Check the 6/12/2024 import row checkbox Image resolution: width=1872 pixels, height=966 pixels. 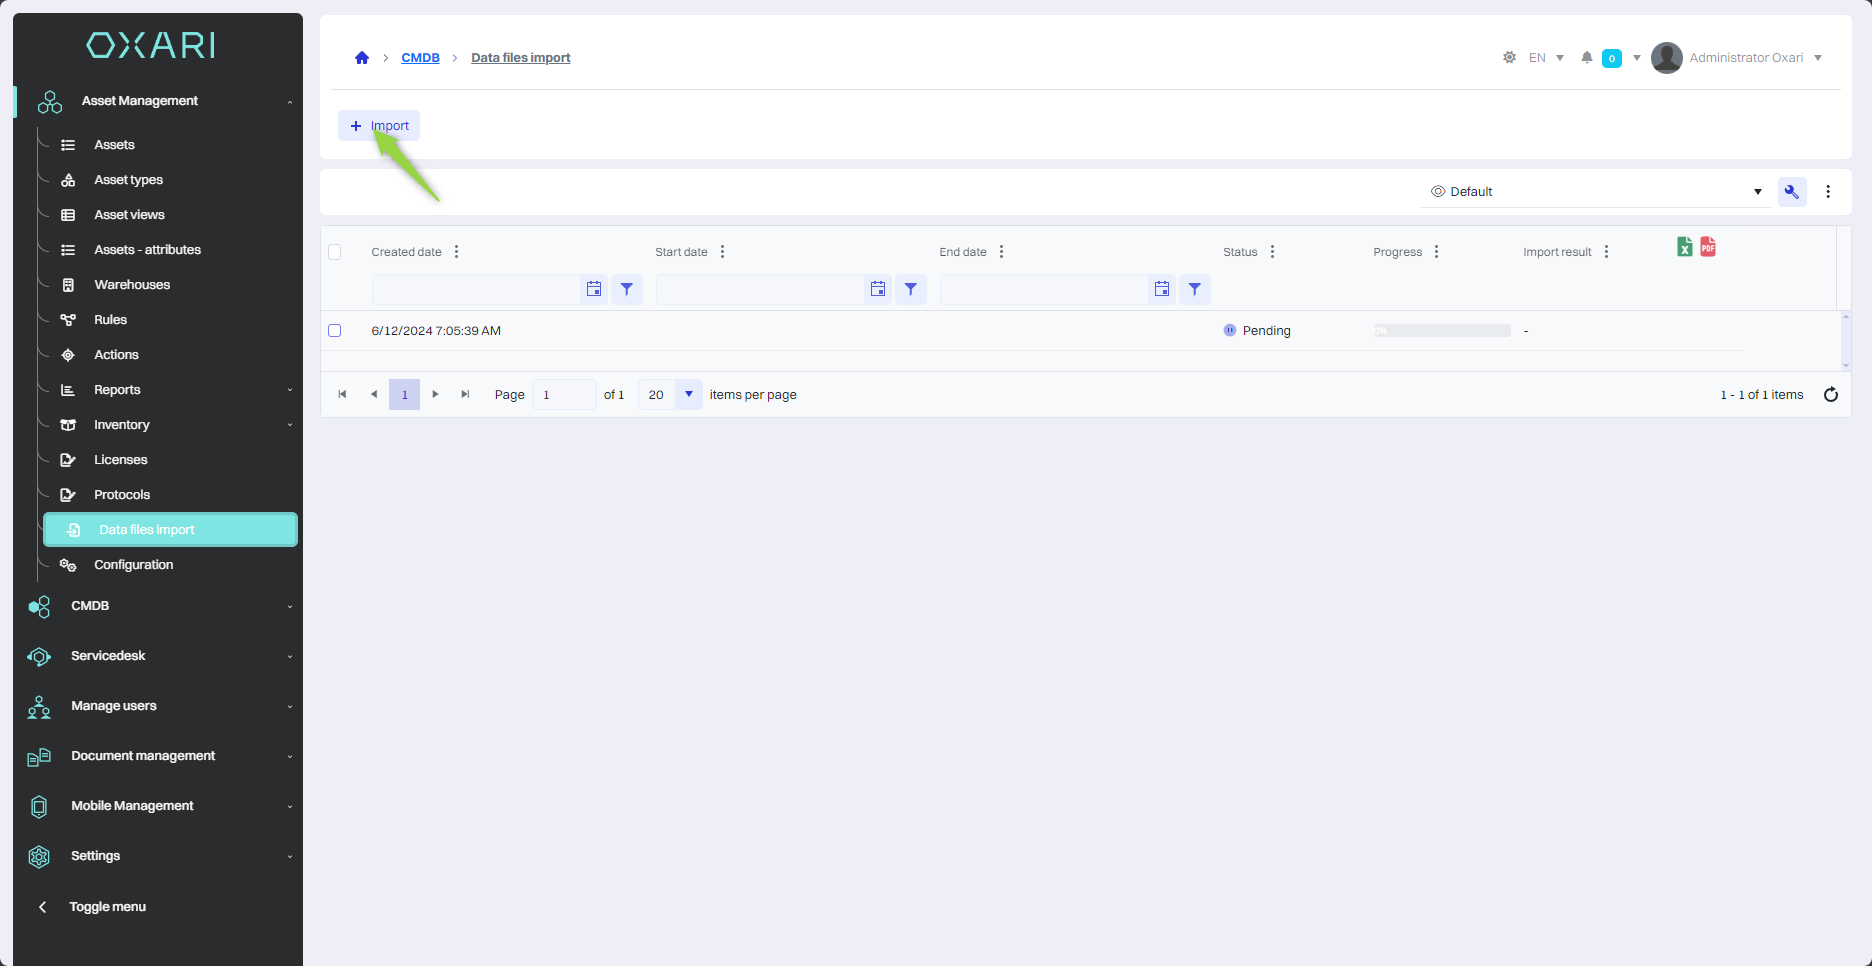pos(335,331)
